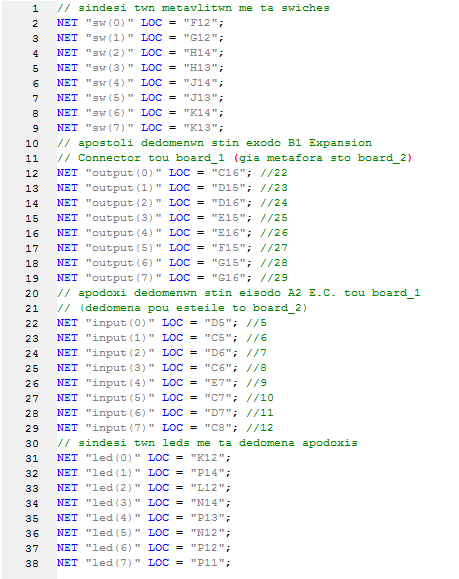The width and height of the screenshot is (459, 579).
Task: Click the LOC keyword on the sw(5) line
Action: click(151, 98)
